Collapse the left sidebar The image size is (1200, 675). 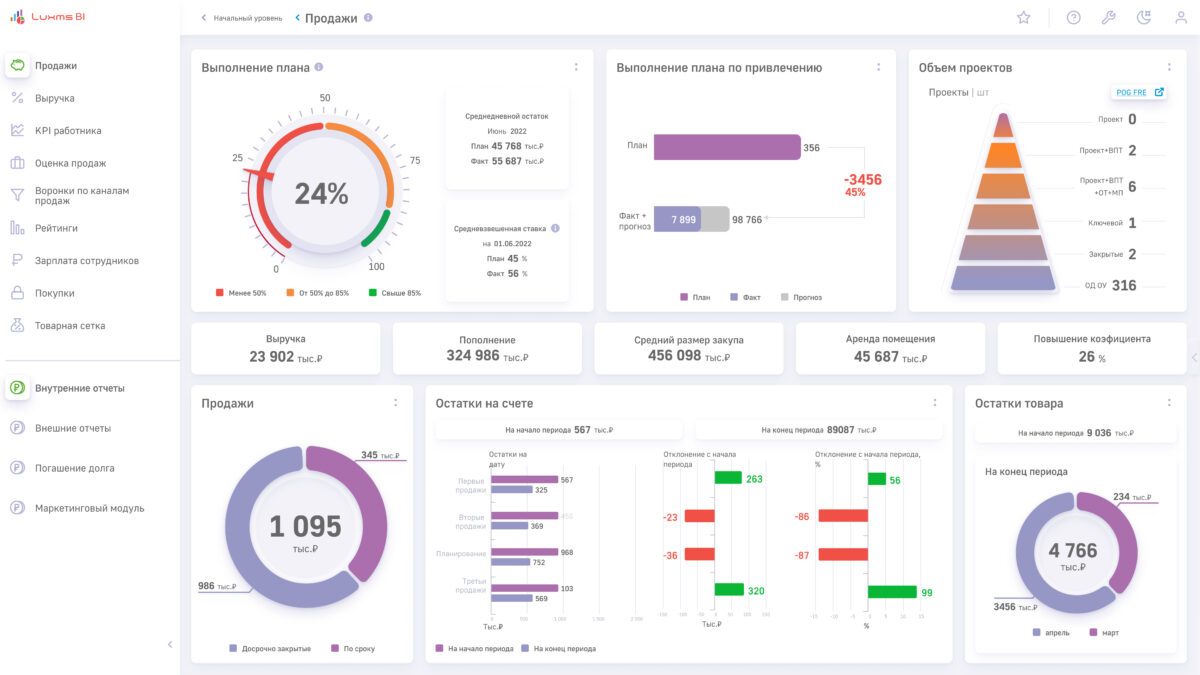click(169, 644)
